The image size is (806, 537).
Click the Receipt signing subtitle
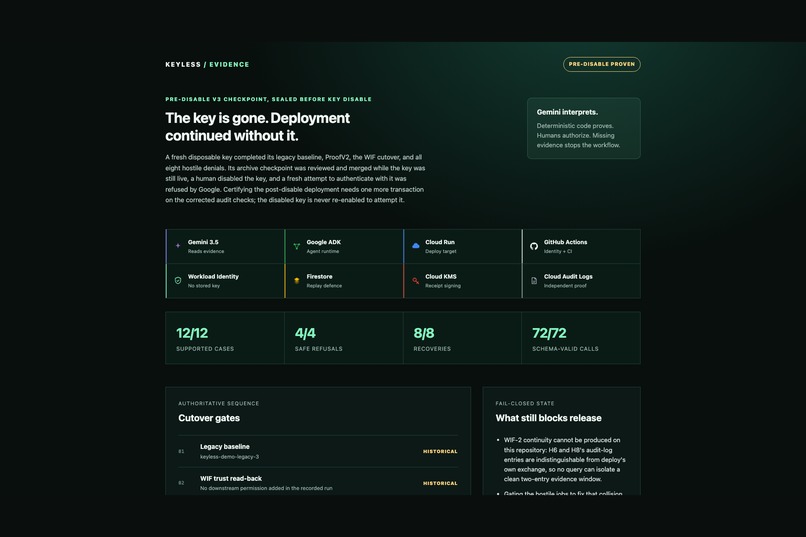click(x=443, y=286)
